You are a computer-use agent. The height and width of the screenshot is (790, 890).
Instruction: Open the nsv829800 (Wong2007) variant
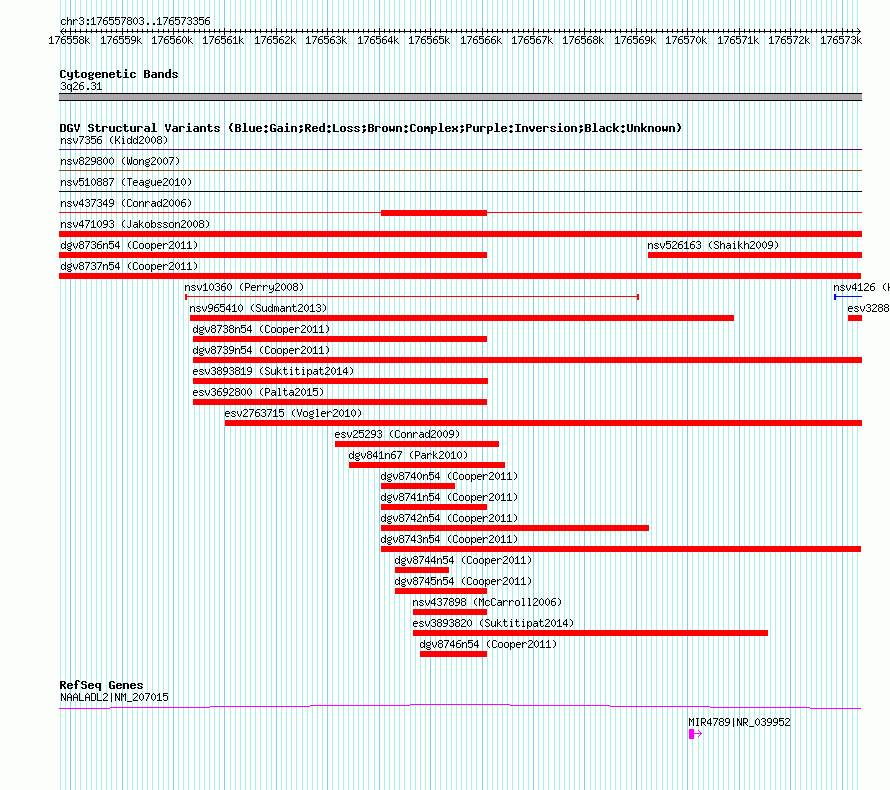click(x=120, y=161)
